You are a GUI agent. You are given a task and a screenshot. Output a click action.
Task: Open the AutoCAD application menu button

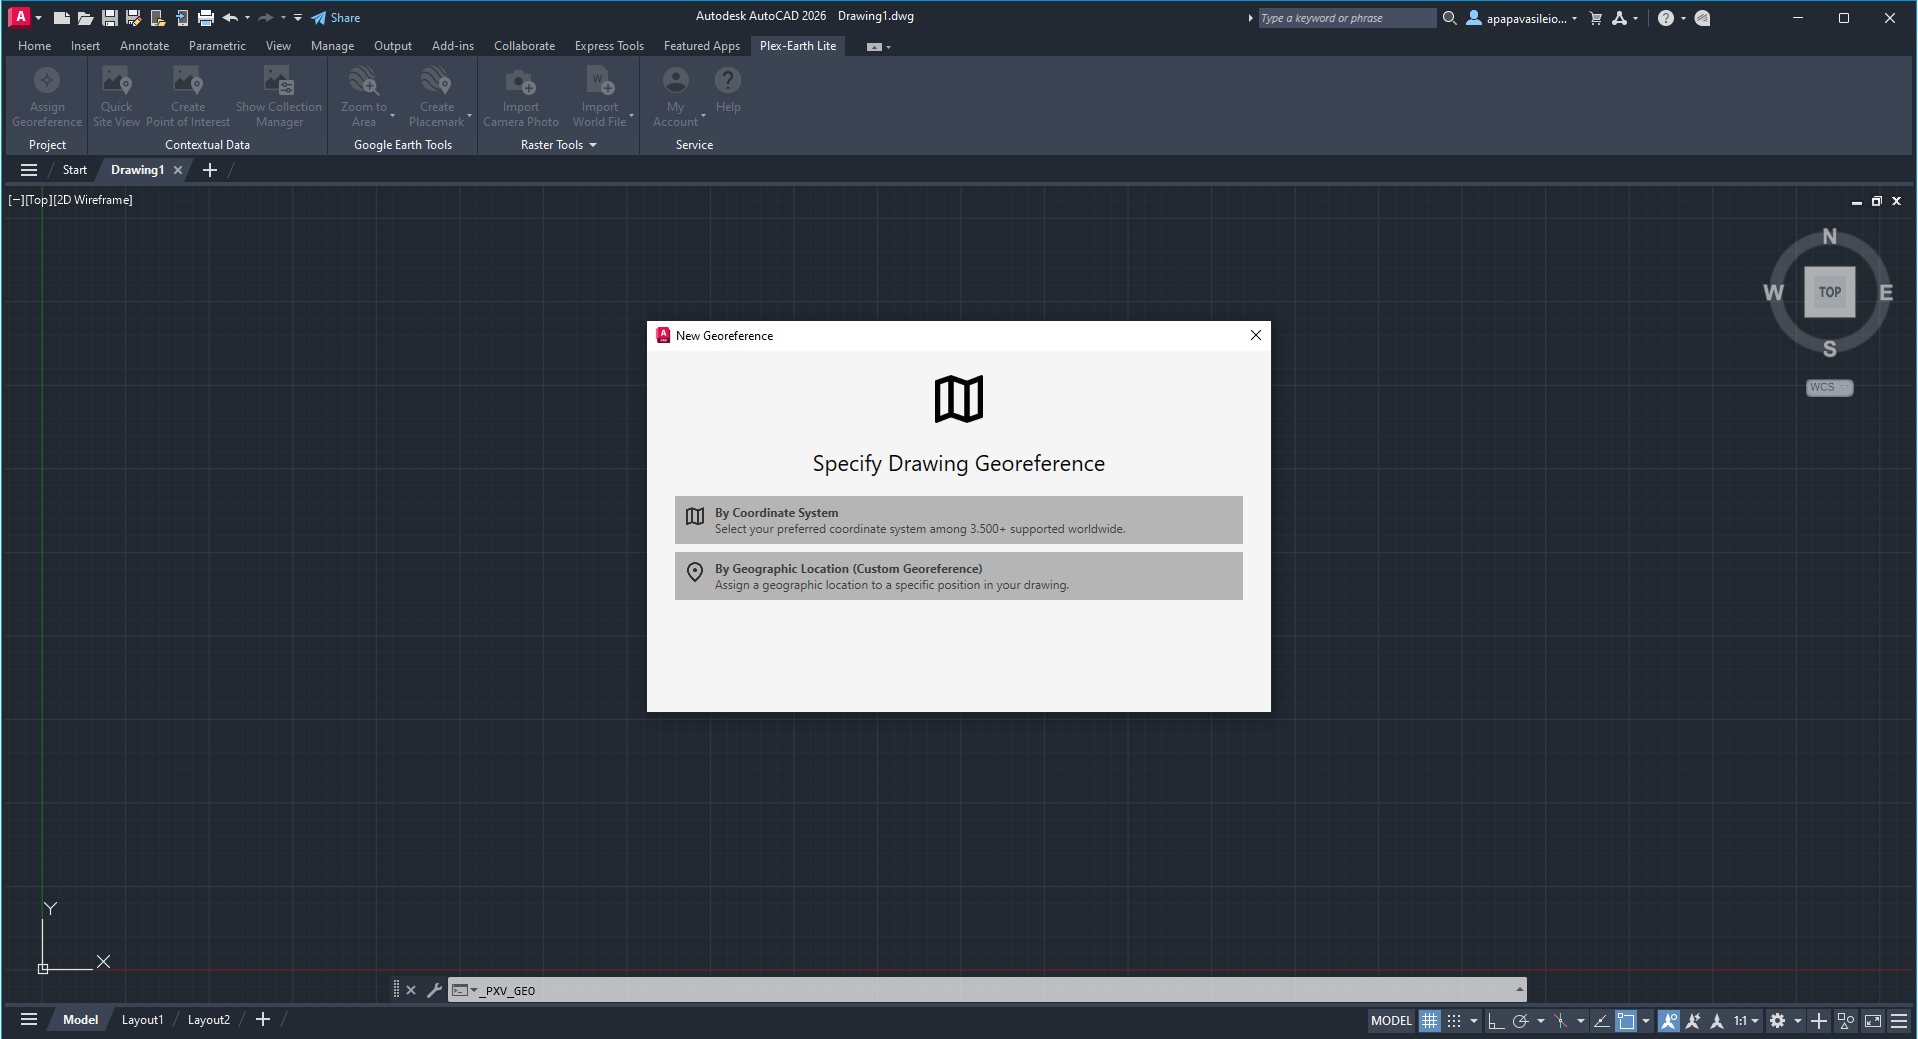(19, 17)
